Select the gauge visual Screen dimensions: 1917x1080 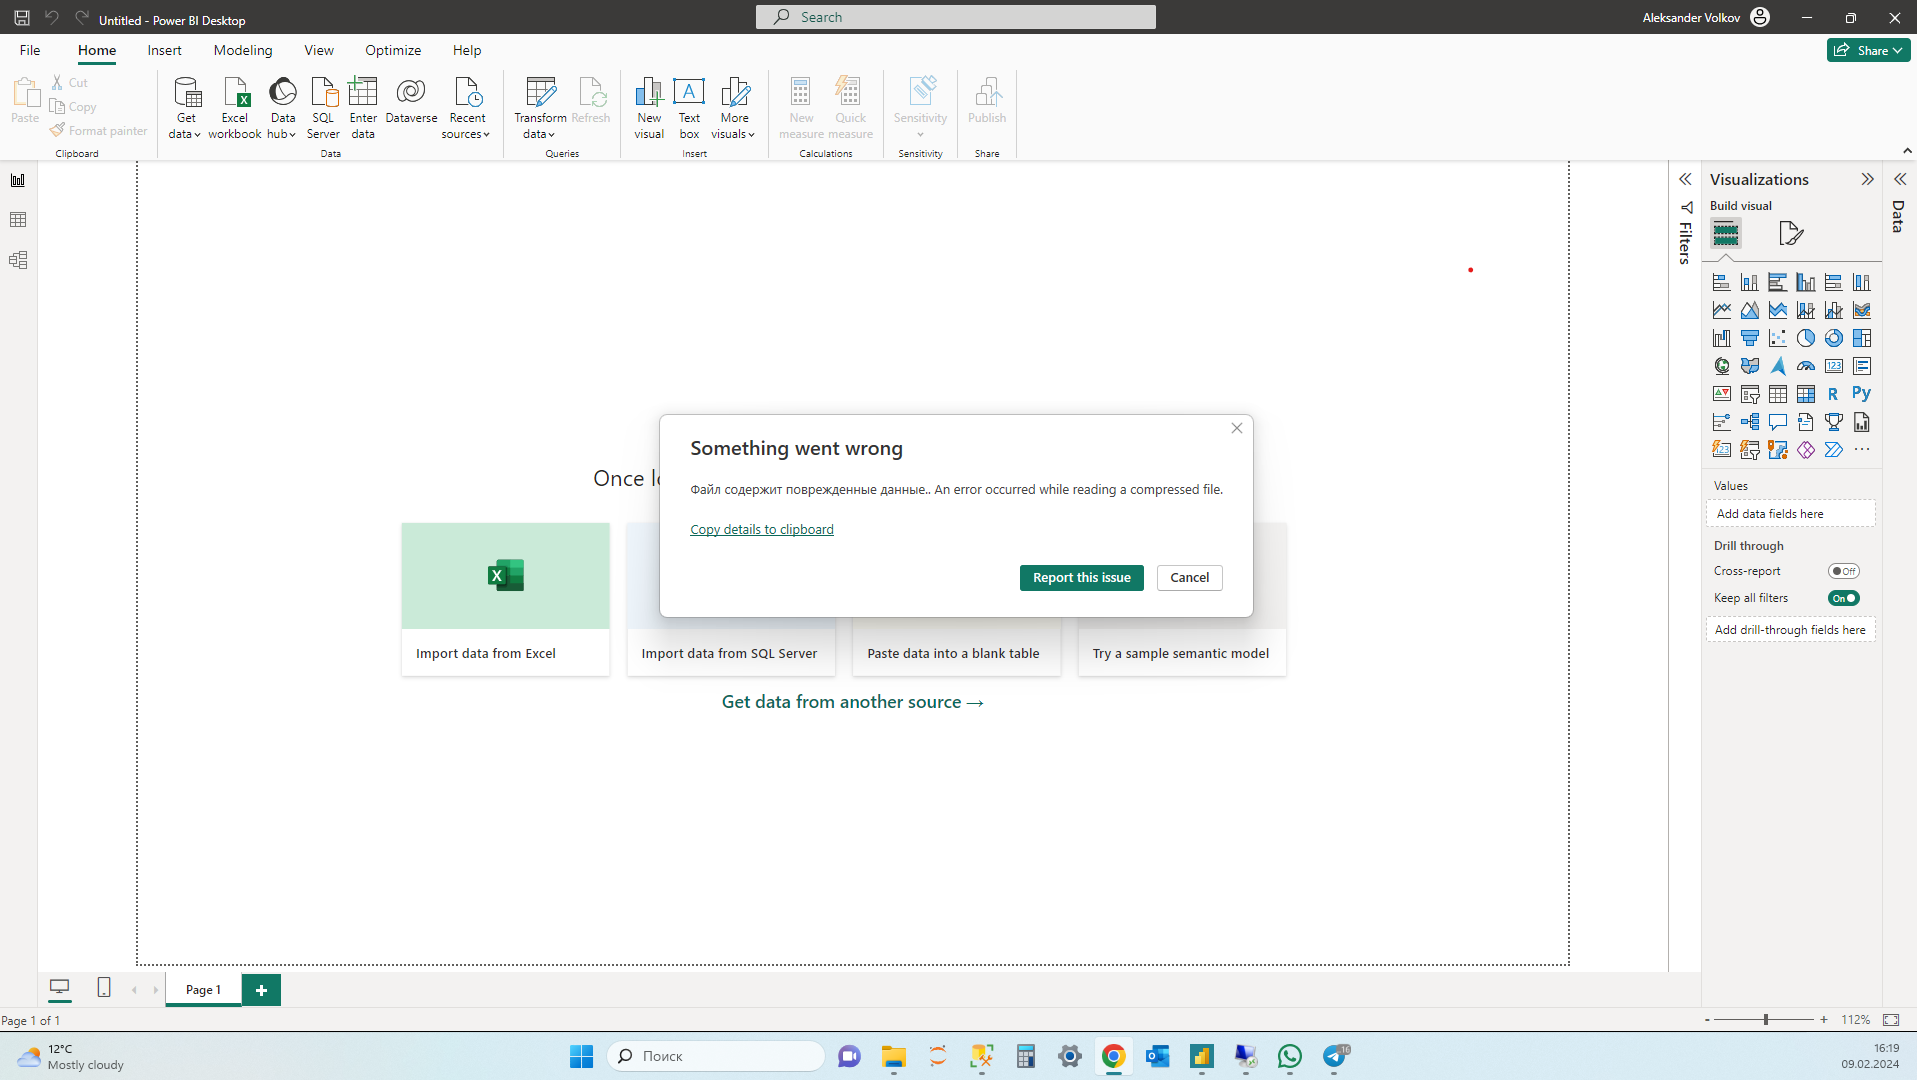pos(1805,366)
